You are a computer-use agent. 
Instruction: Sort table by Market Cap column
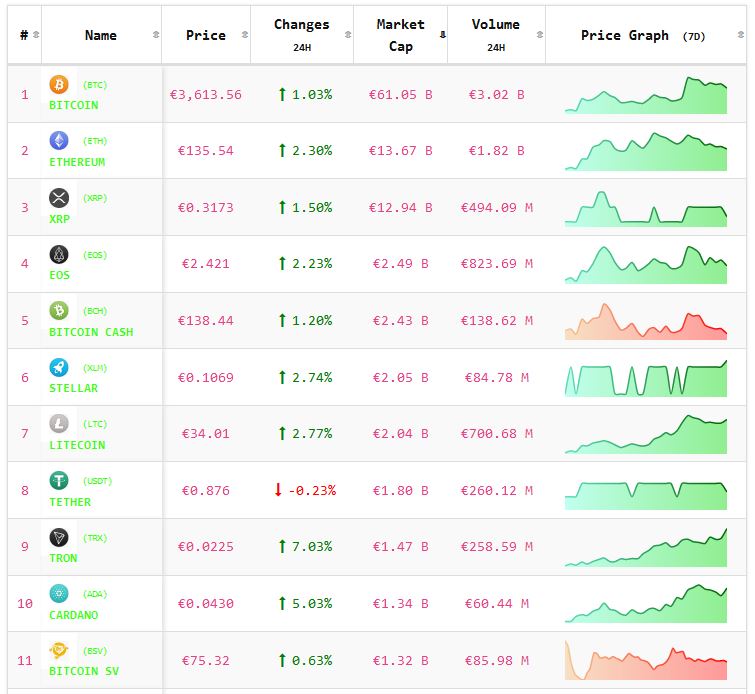coord(400,35)
